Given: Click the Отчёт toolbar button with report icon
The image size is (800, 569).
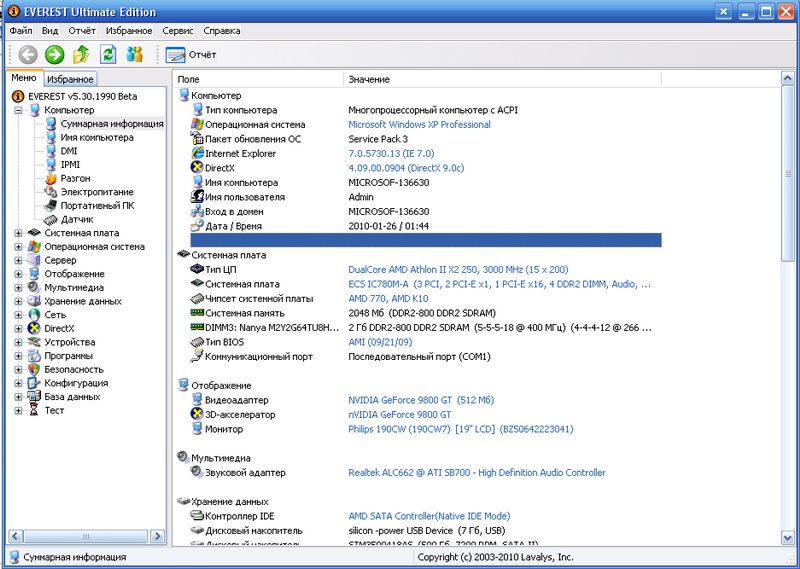Looking at the screenshot, I should click(x=191, y=54).
